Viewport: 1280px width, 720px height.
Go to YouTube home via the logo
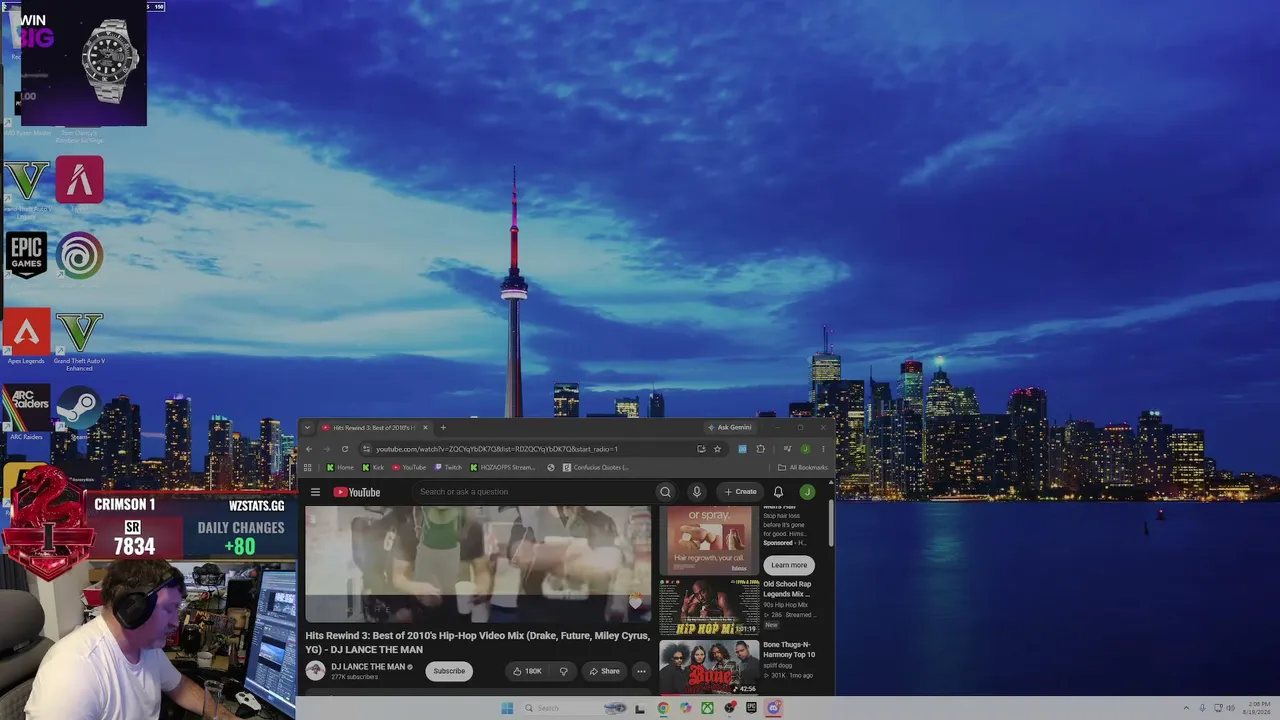357,492
